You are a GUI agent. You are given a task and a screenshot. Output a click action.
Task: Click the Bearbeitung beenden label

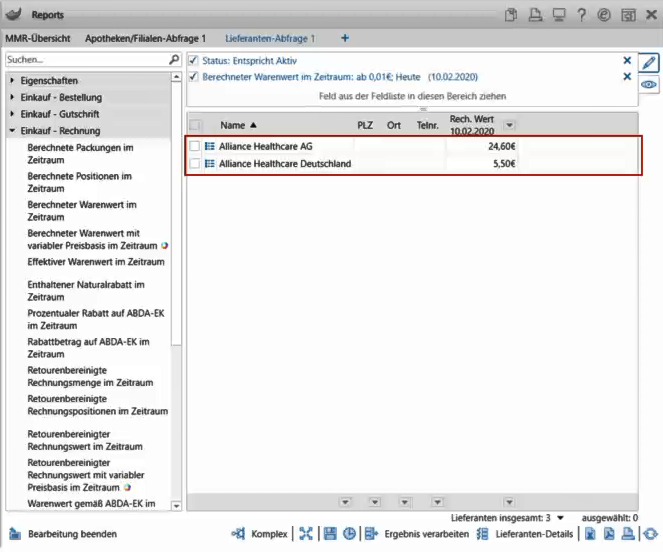pyautogui.click(x=72, y=534)
